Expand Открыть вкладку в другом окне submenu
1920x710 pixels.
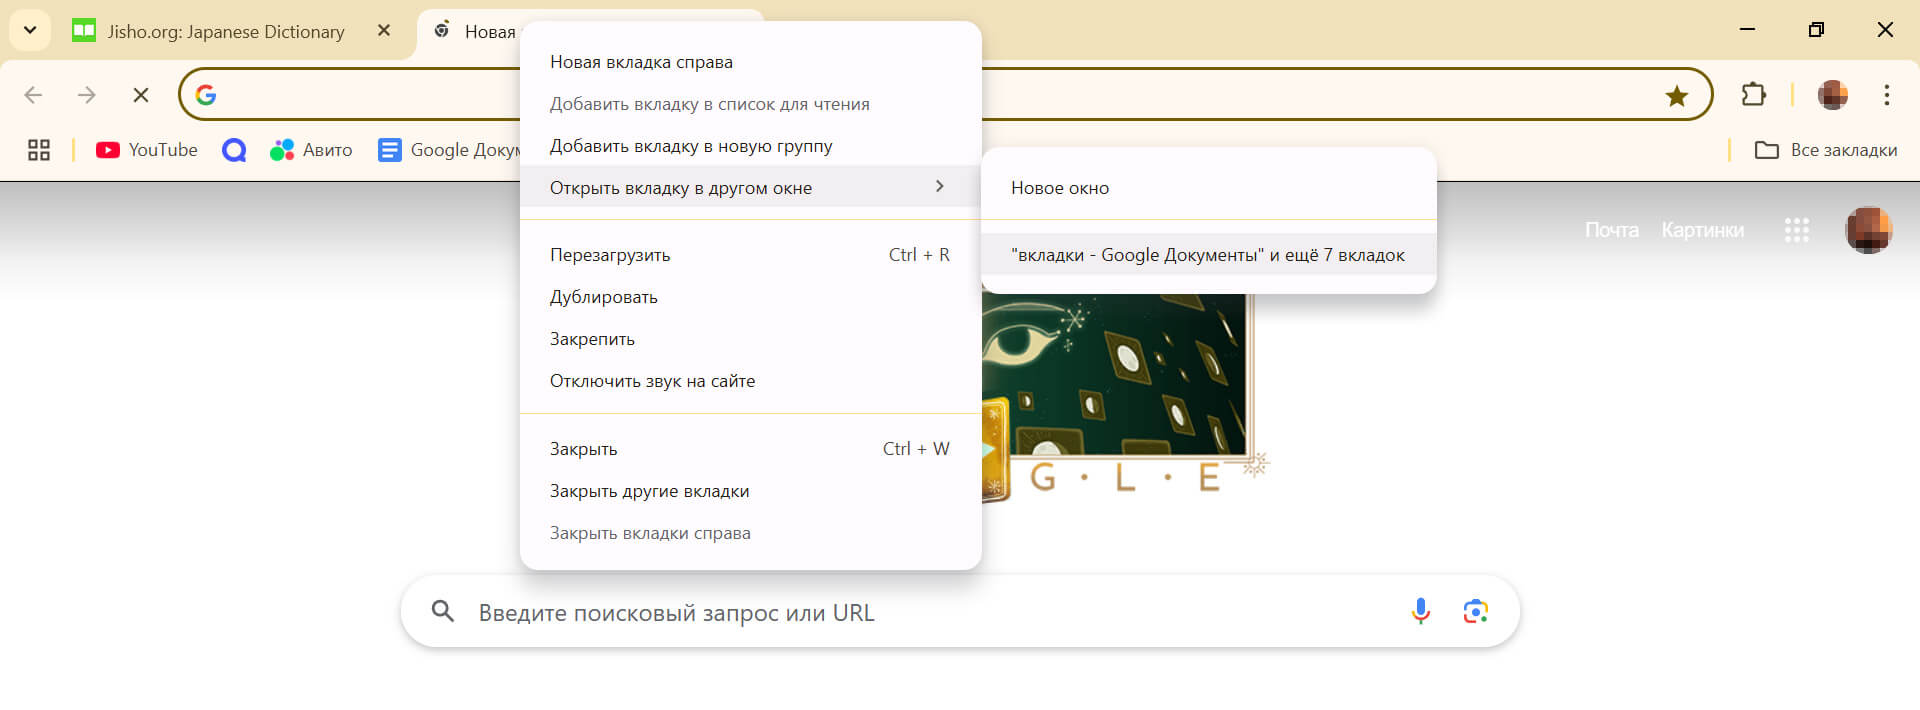tap(750, 187)
